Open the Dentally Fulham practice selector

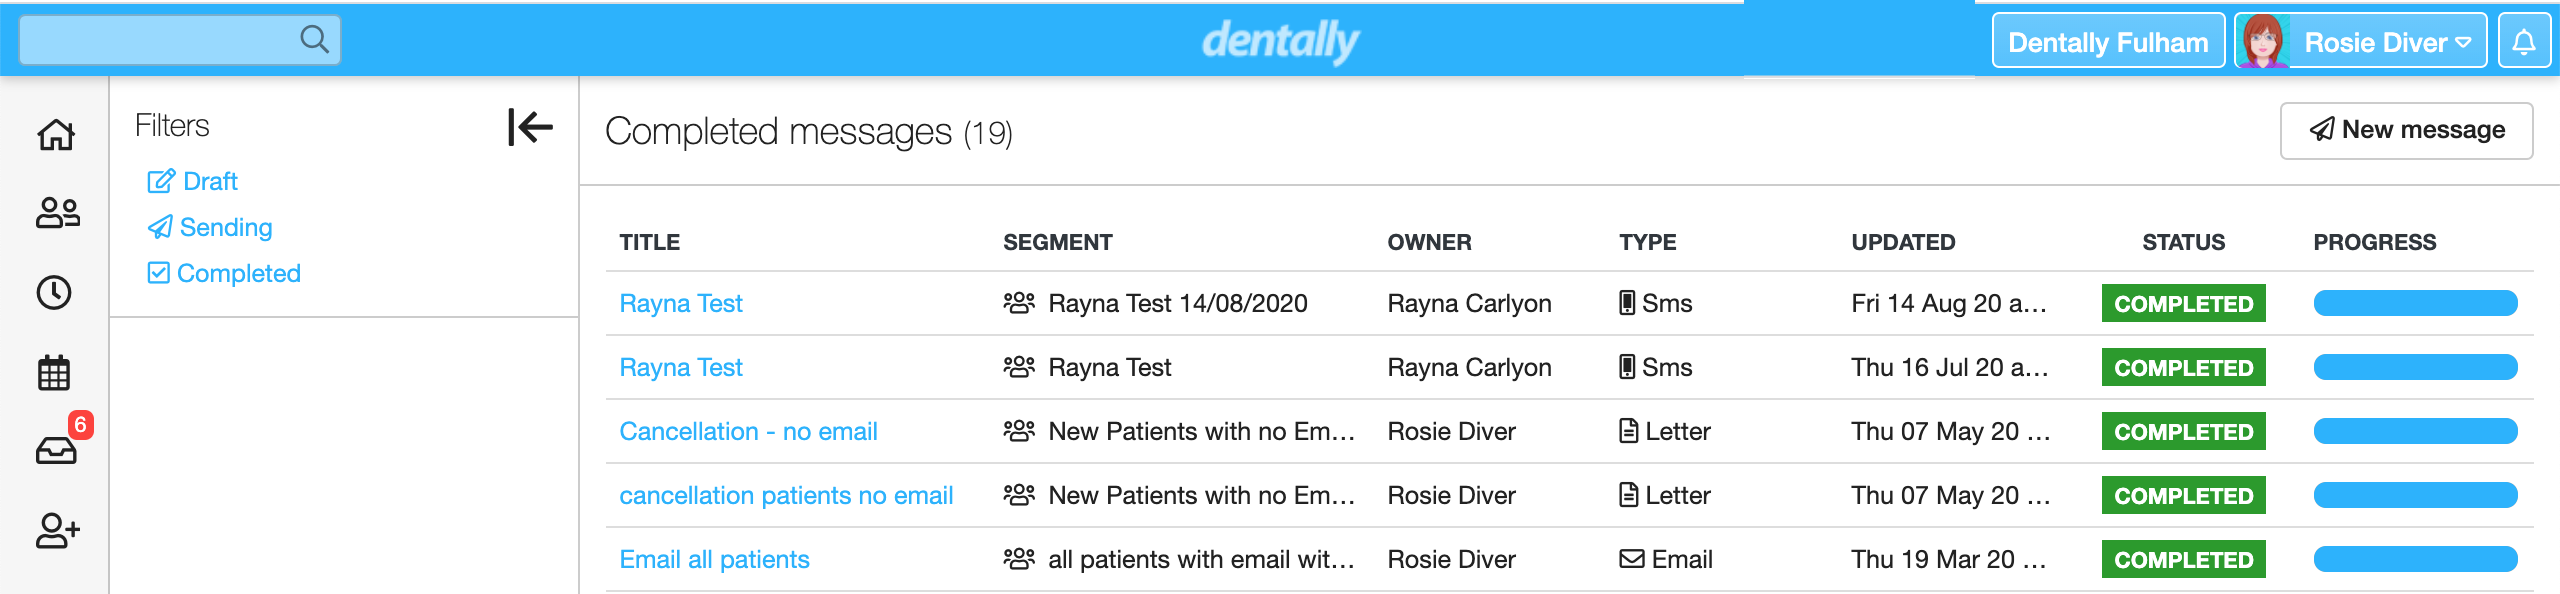click(2107, 42)
